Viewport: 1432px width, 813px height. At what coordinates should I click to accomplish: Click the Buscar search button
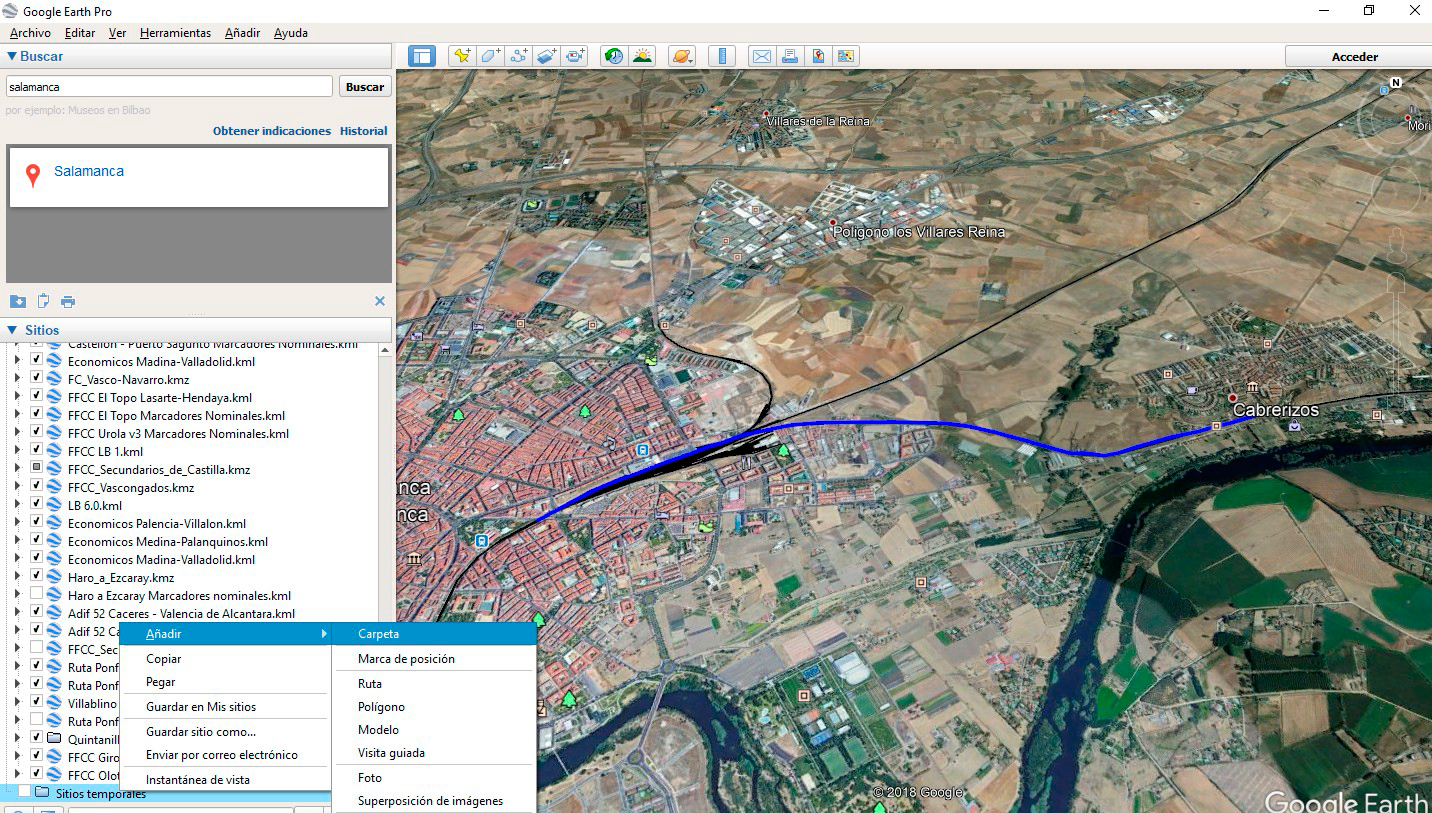tap(365, 87)
